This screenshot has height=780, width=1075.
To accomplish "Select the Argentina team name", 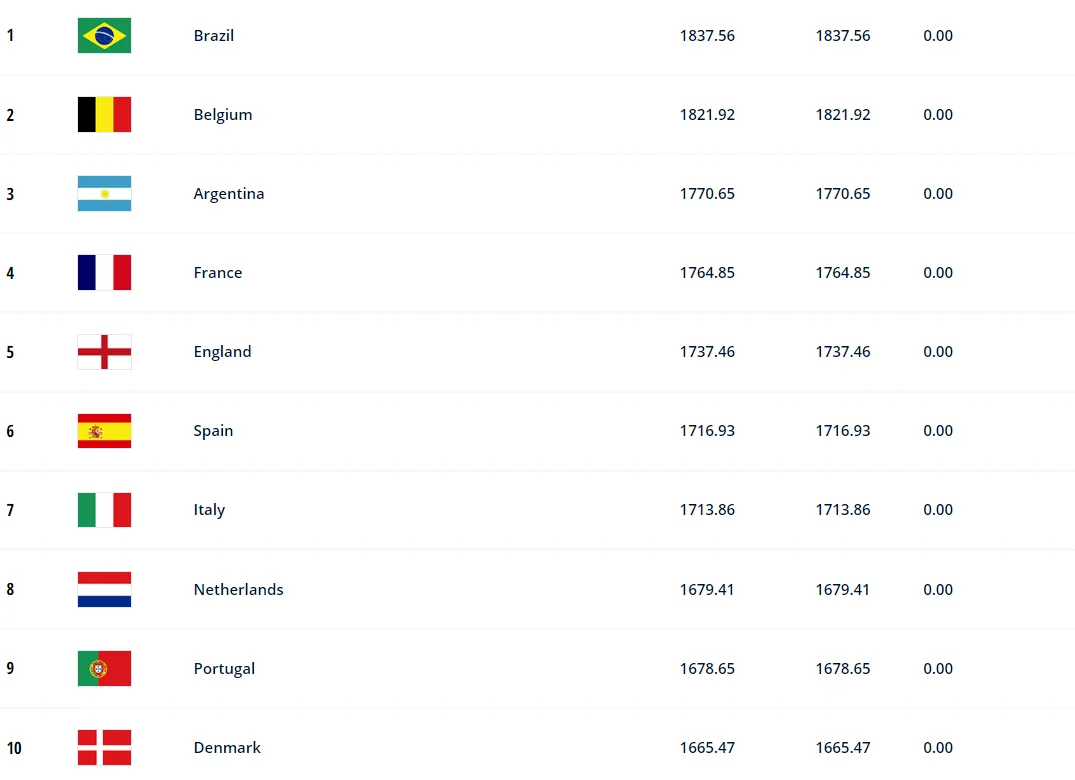I will [x=229, y=194].
